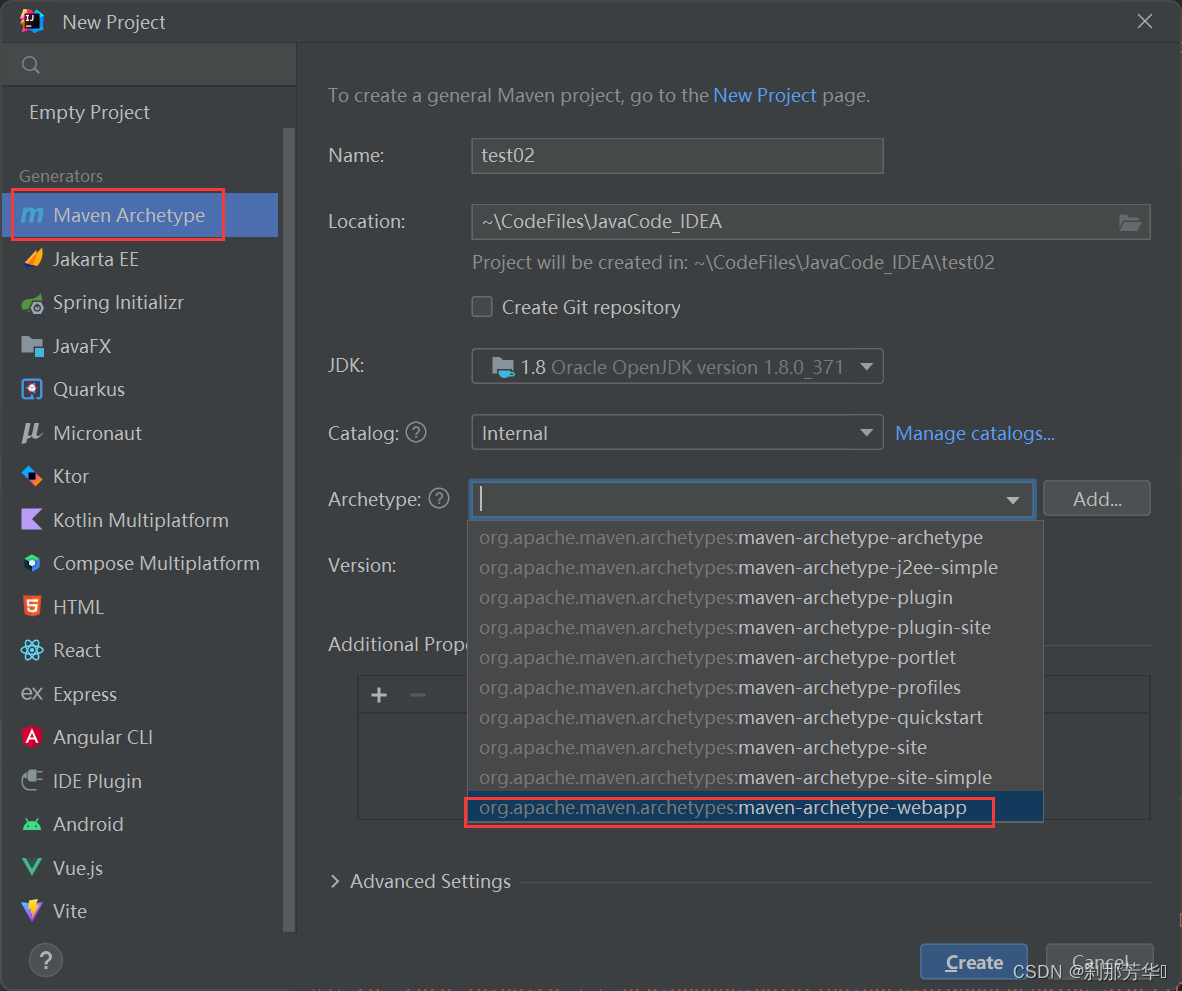Click the Create button
Image resolution: width=1182 pixels, height=991 pixels.
tap(974, 962)
